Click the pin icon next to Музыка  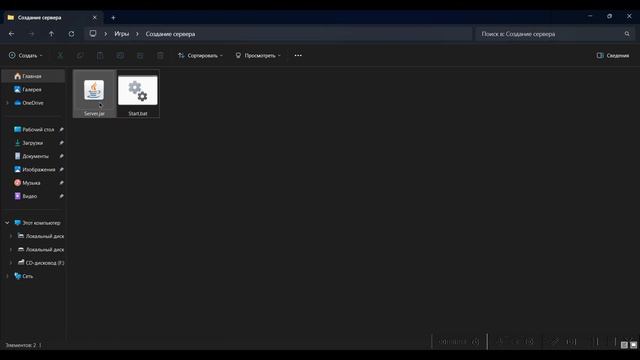[61, 183]
